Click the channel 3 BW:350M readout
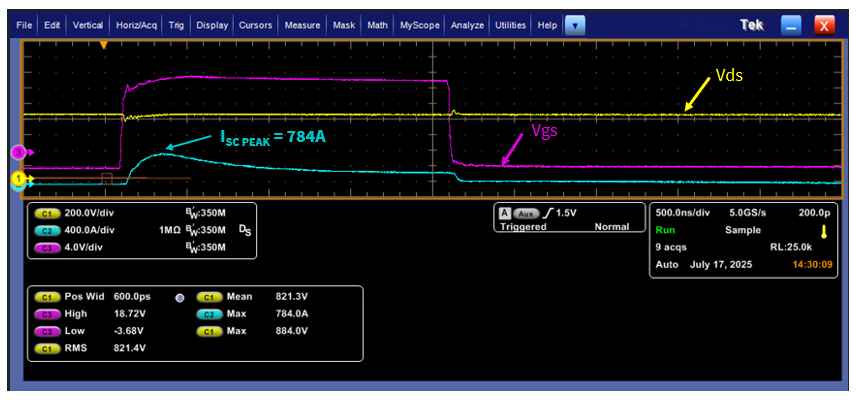This screenshot has width=859, height=400. (x=205, y=247)
